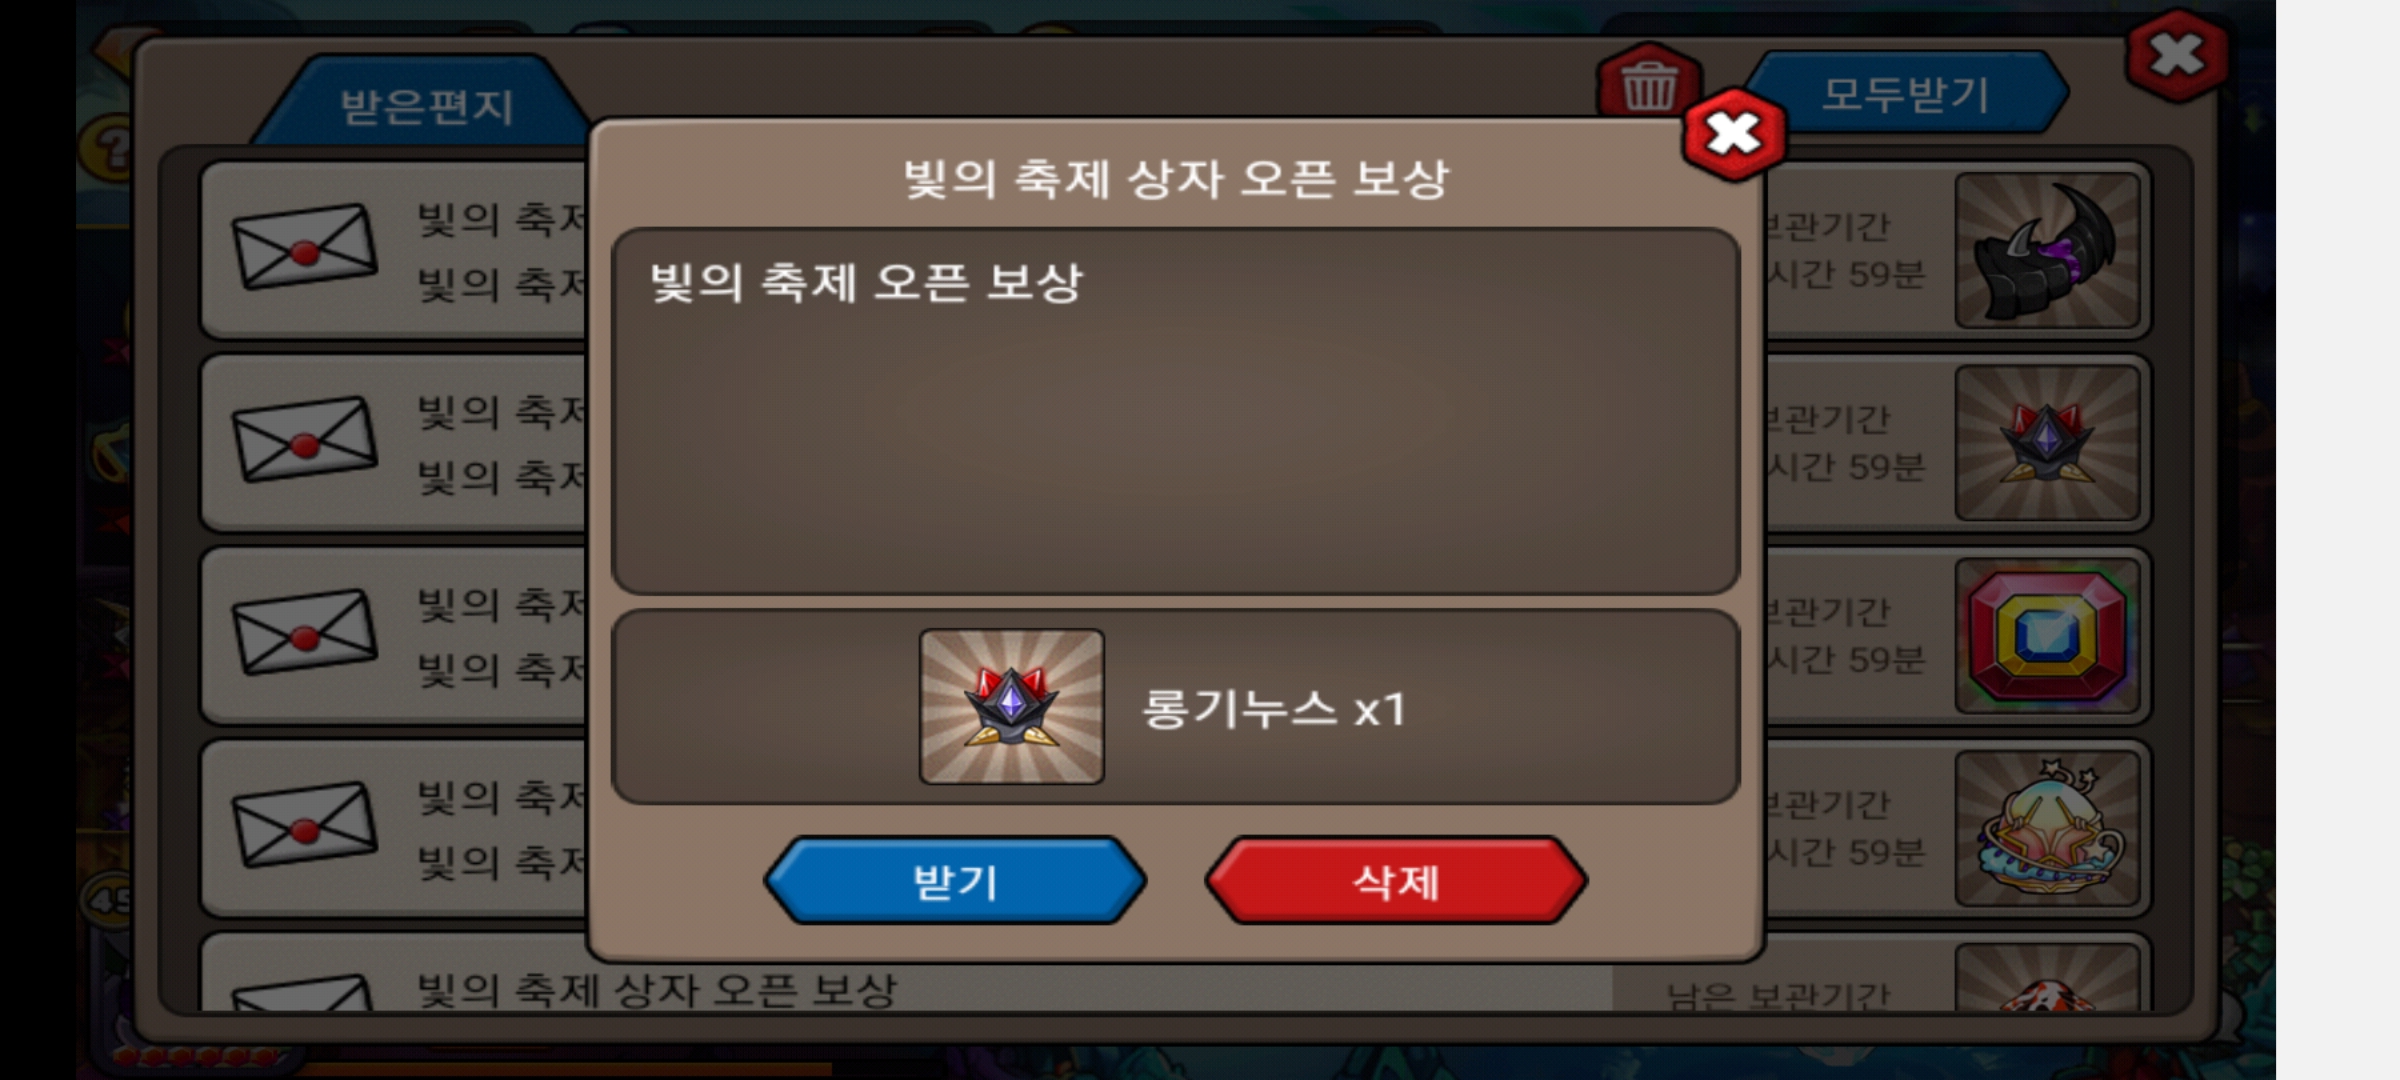Click the star egg reward icon
Viewport: 2400px width, 1080px height.
point(2047,829)
